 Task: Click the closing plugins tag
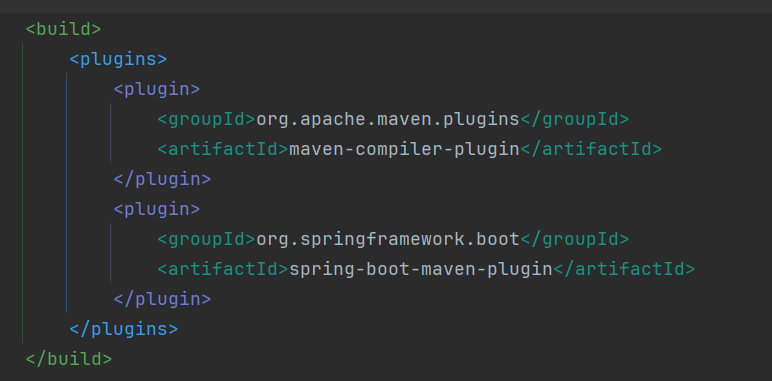pos(124,329)
